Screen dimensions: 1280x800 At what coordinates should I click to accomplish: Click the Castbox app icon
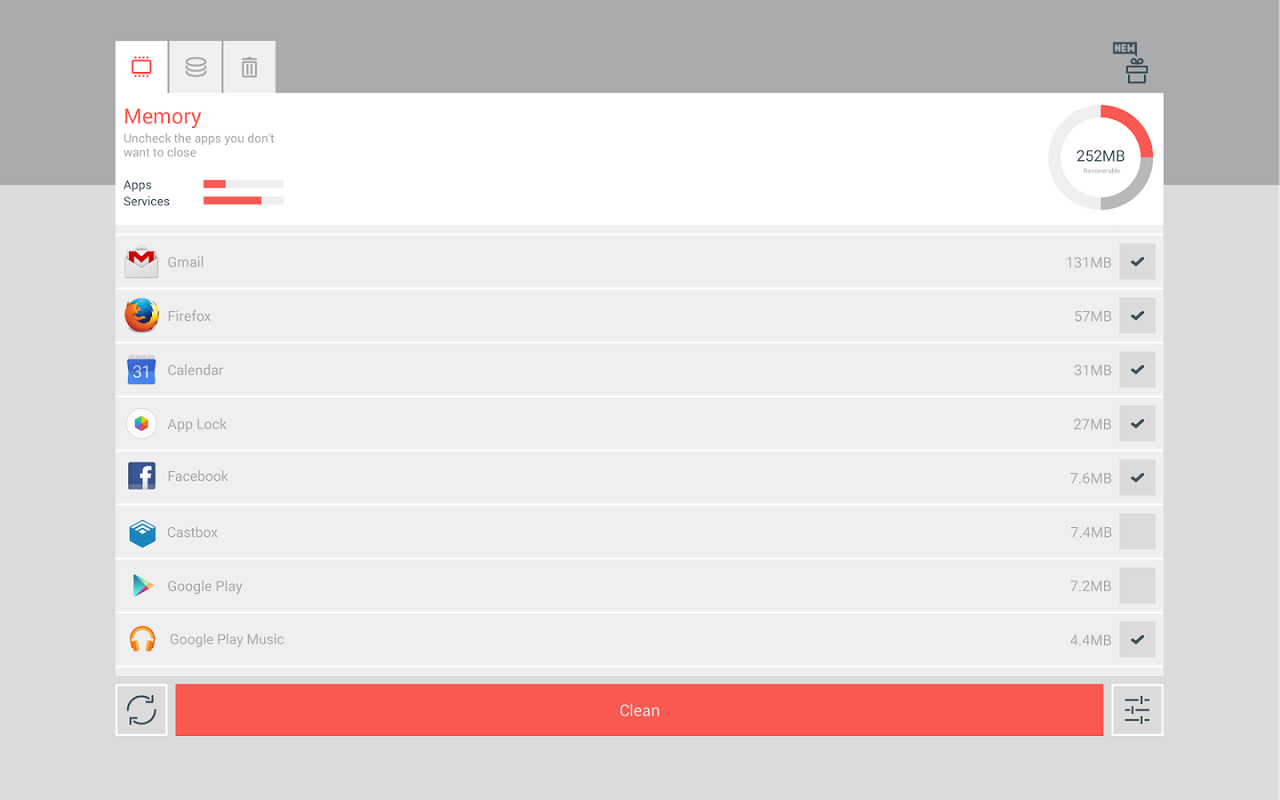click(142, 532)
